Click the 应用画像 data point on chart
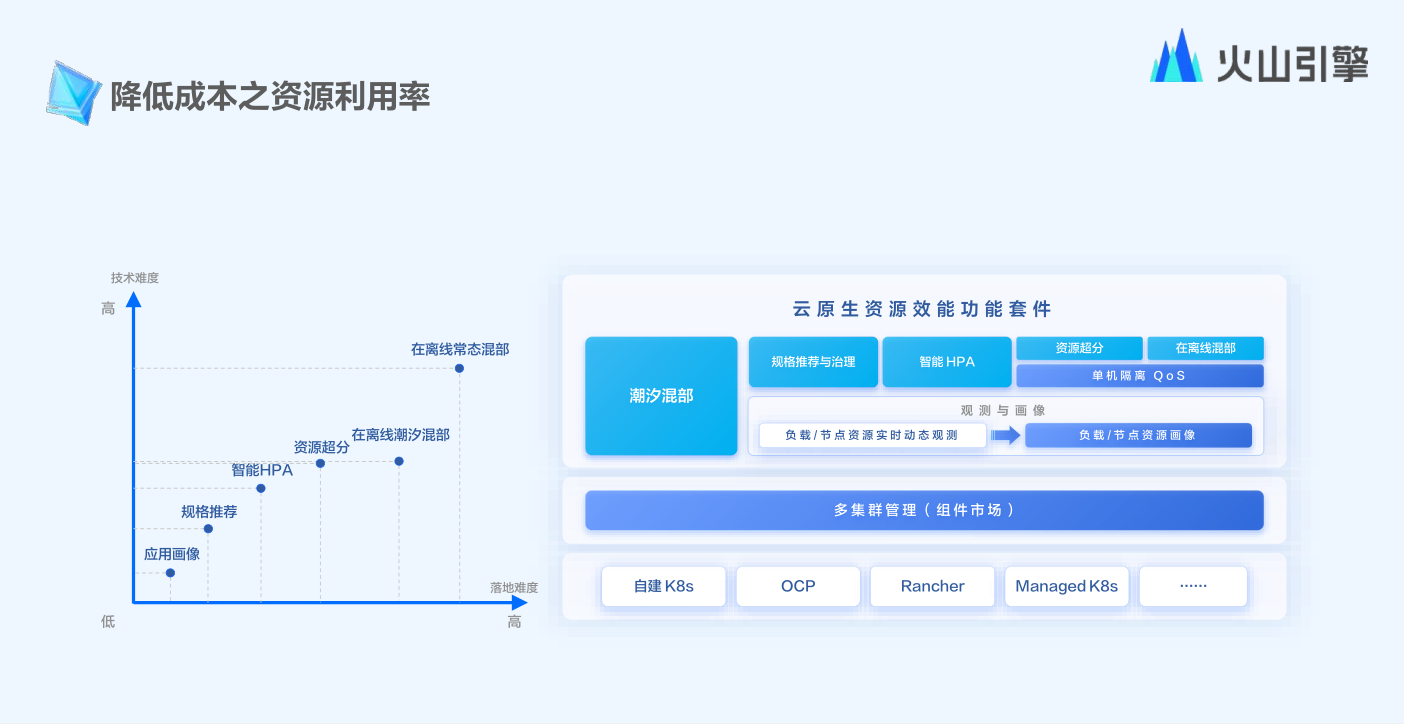The width and height of the screenshot is (1404, 724). (x=170, y=573)
